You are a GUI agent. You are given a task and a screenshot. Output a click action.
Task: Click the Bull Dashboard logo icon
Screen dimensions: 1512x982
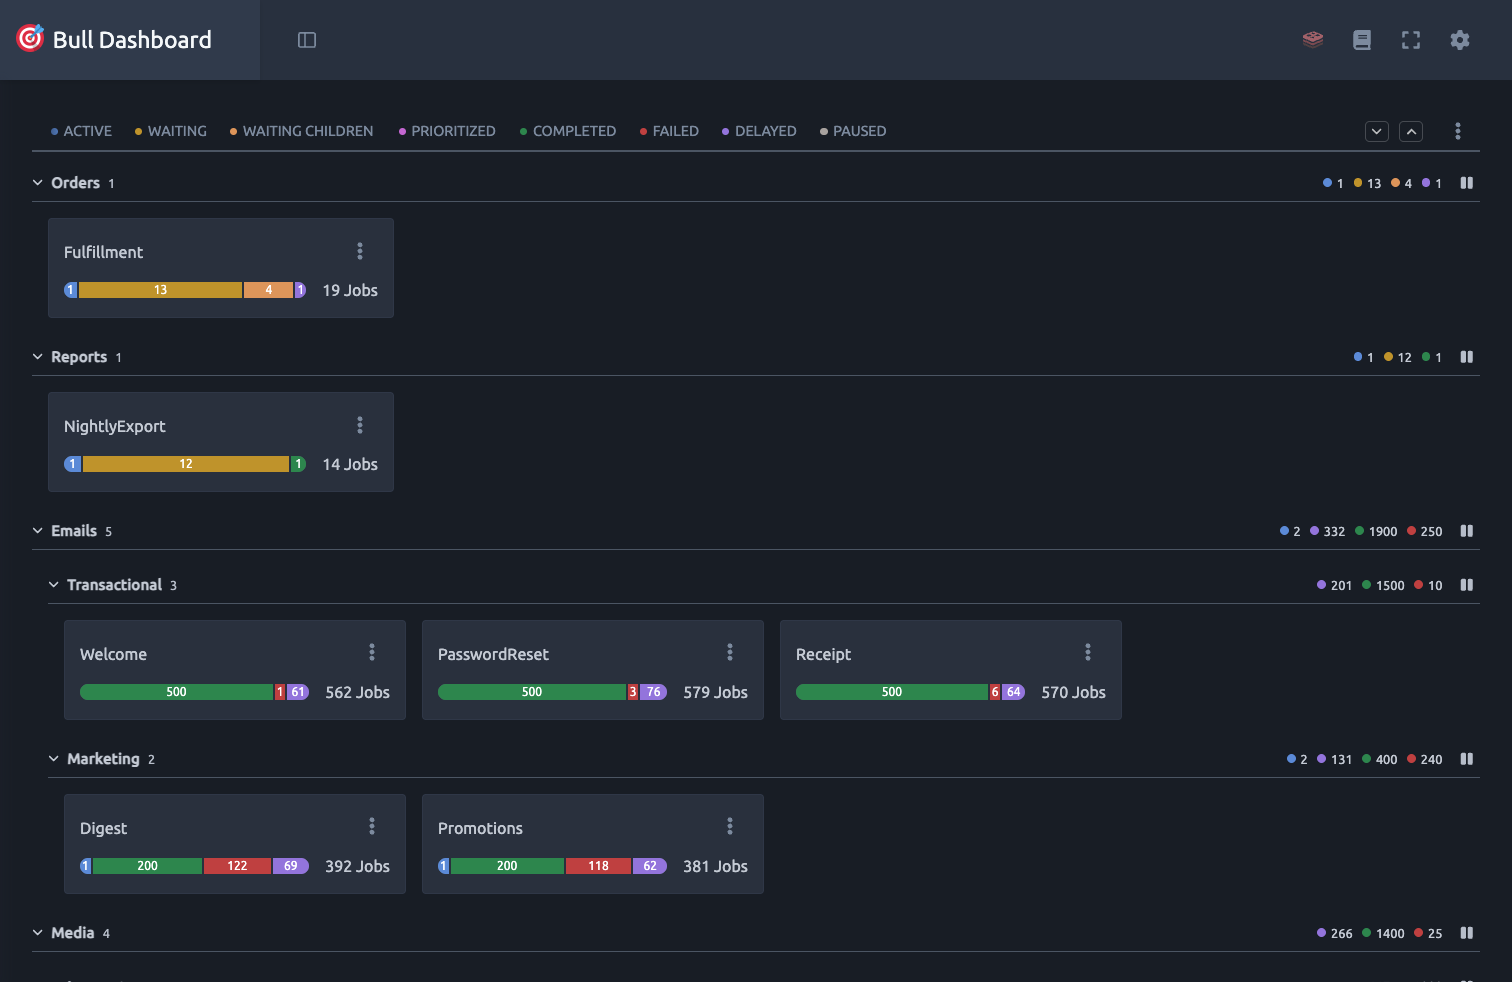(30, 38)
